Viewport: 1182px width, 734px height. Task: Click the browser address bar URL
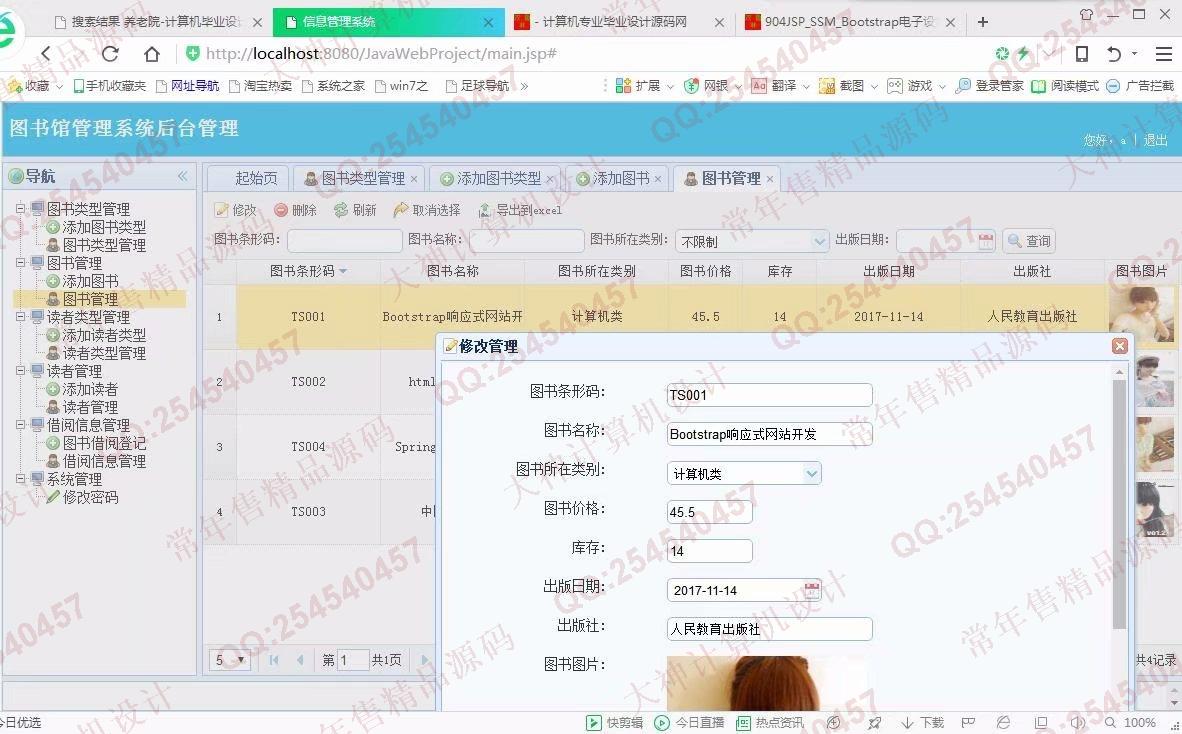[381, 54]
